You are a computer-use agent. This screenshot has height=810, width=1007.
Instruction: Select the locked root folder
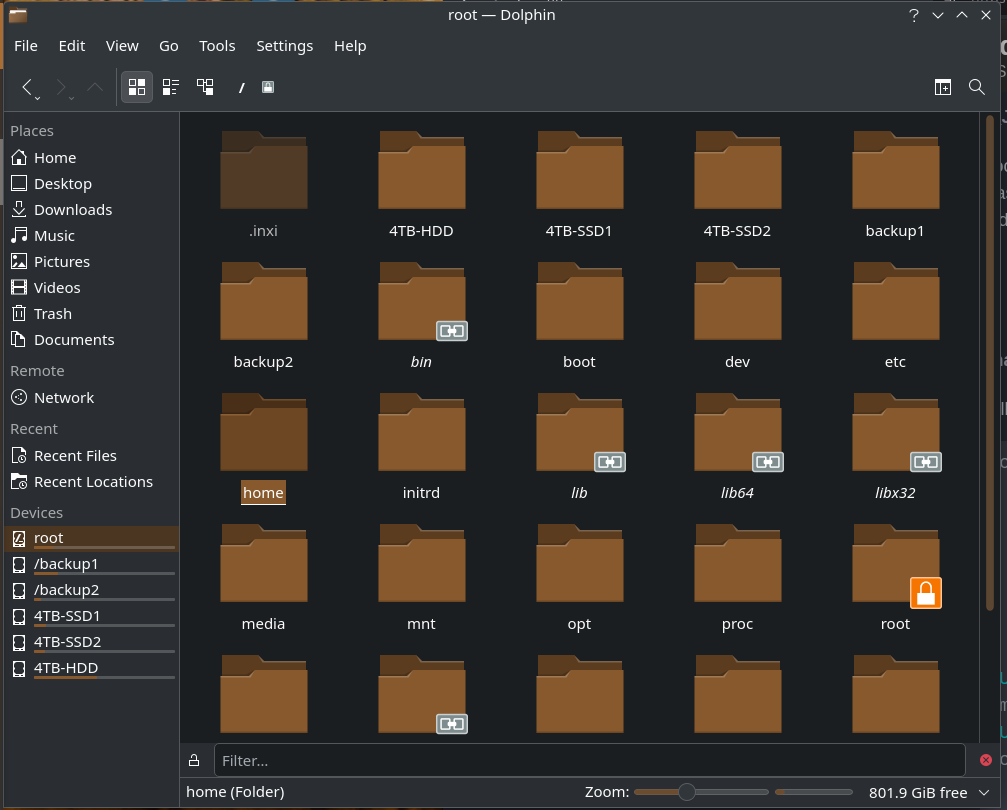[x=895, y=563]
